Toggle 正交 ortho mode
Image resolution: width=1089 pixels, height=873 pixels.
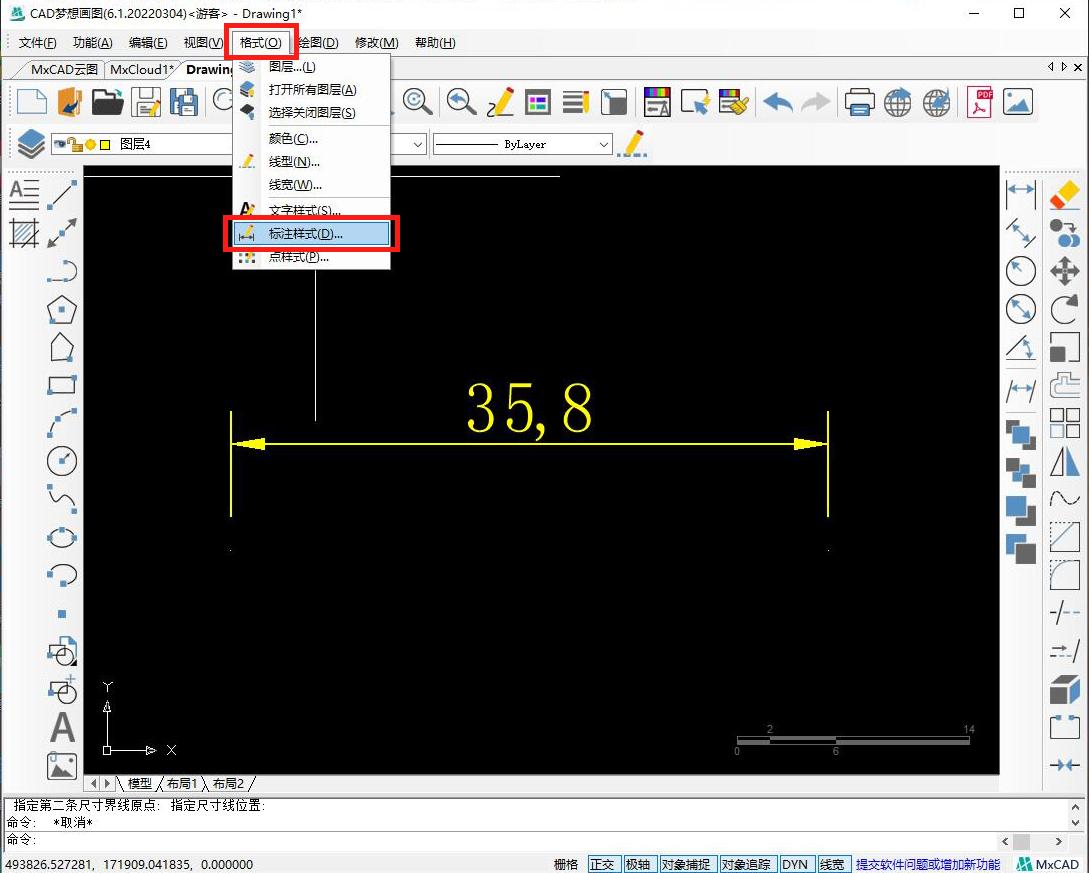(602, 864)
